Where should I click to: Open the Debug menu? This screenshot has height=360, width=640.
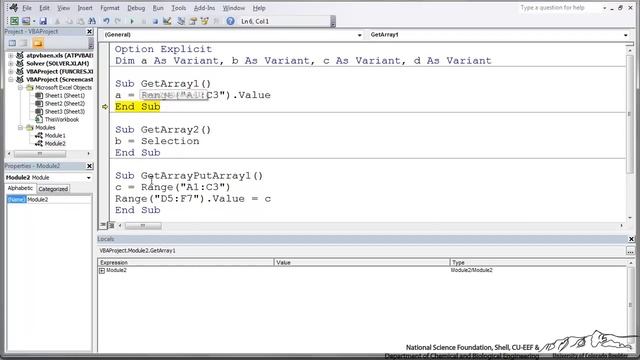click(136, 8)
